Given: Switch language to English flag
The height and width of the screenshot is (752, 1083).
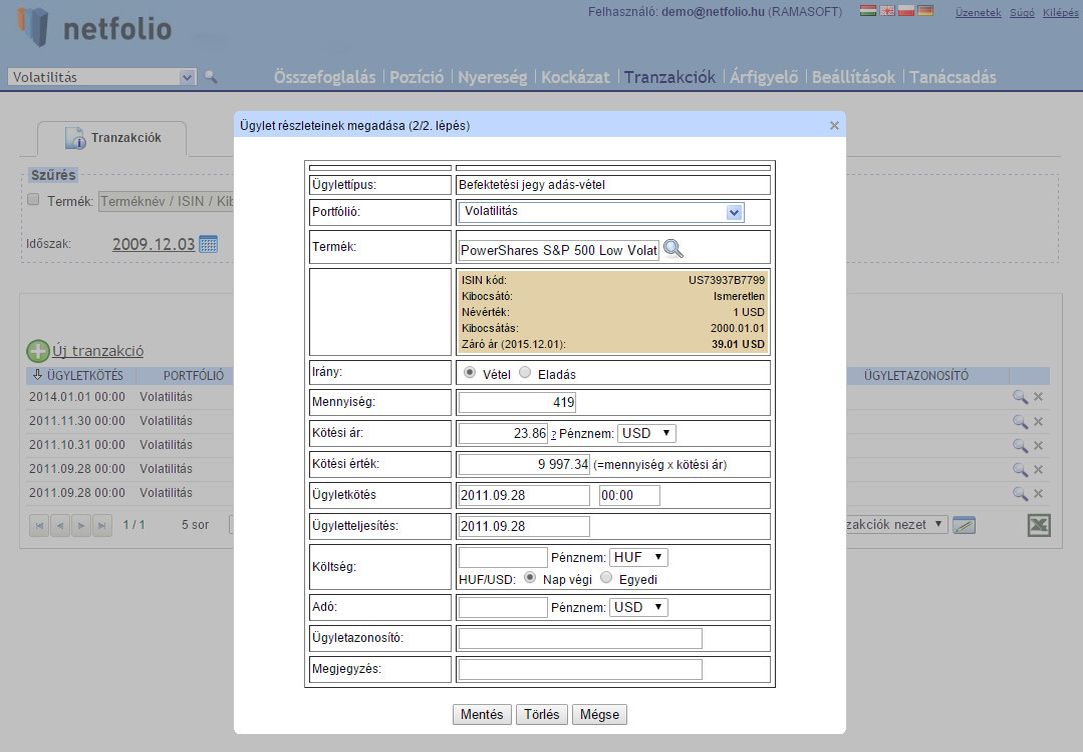Looking at the screenshot, I should click(x=887, y=10).
